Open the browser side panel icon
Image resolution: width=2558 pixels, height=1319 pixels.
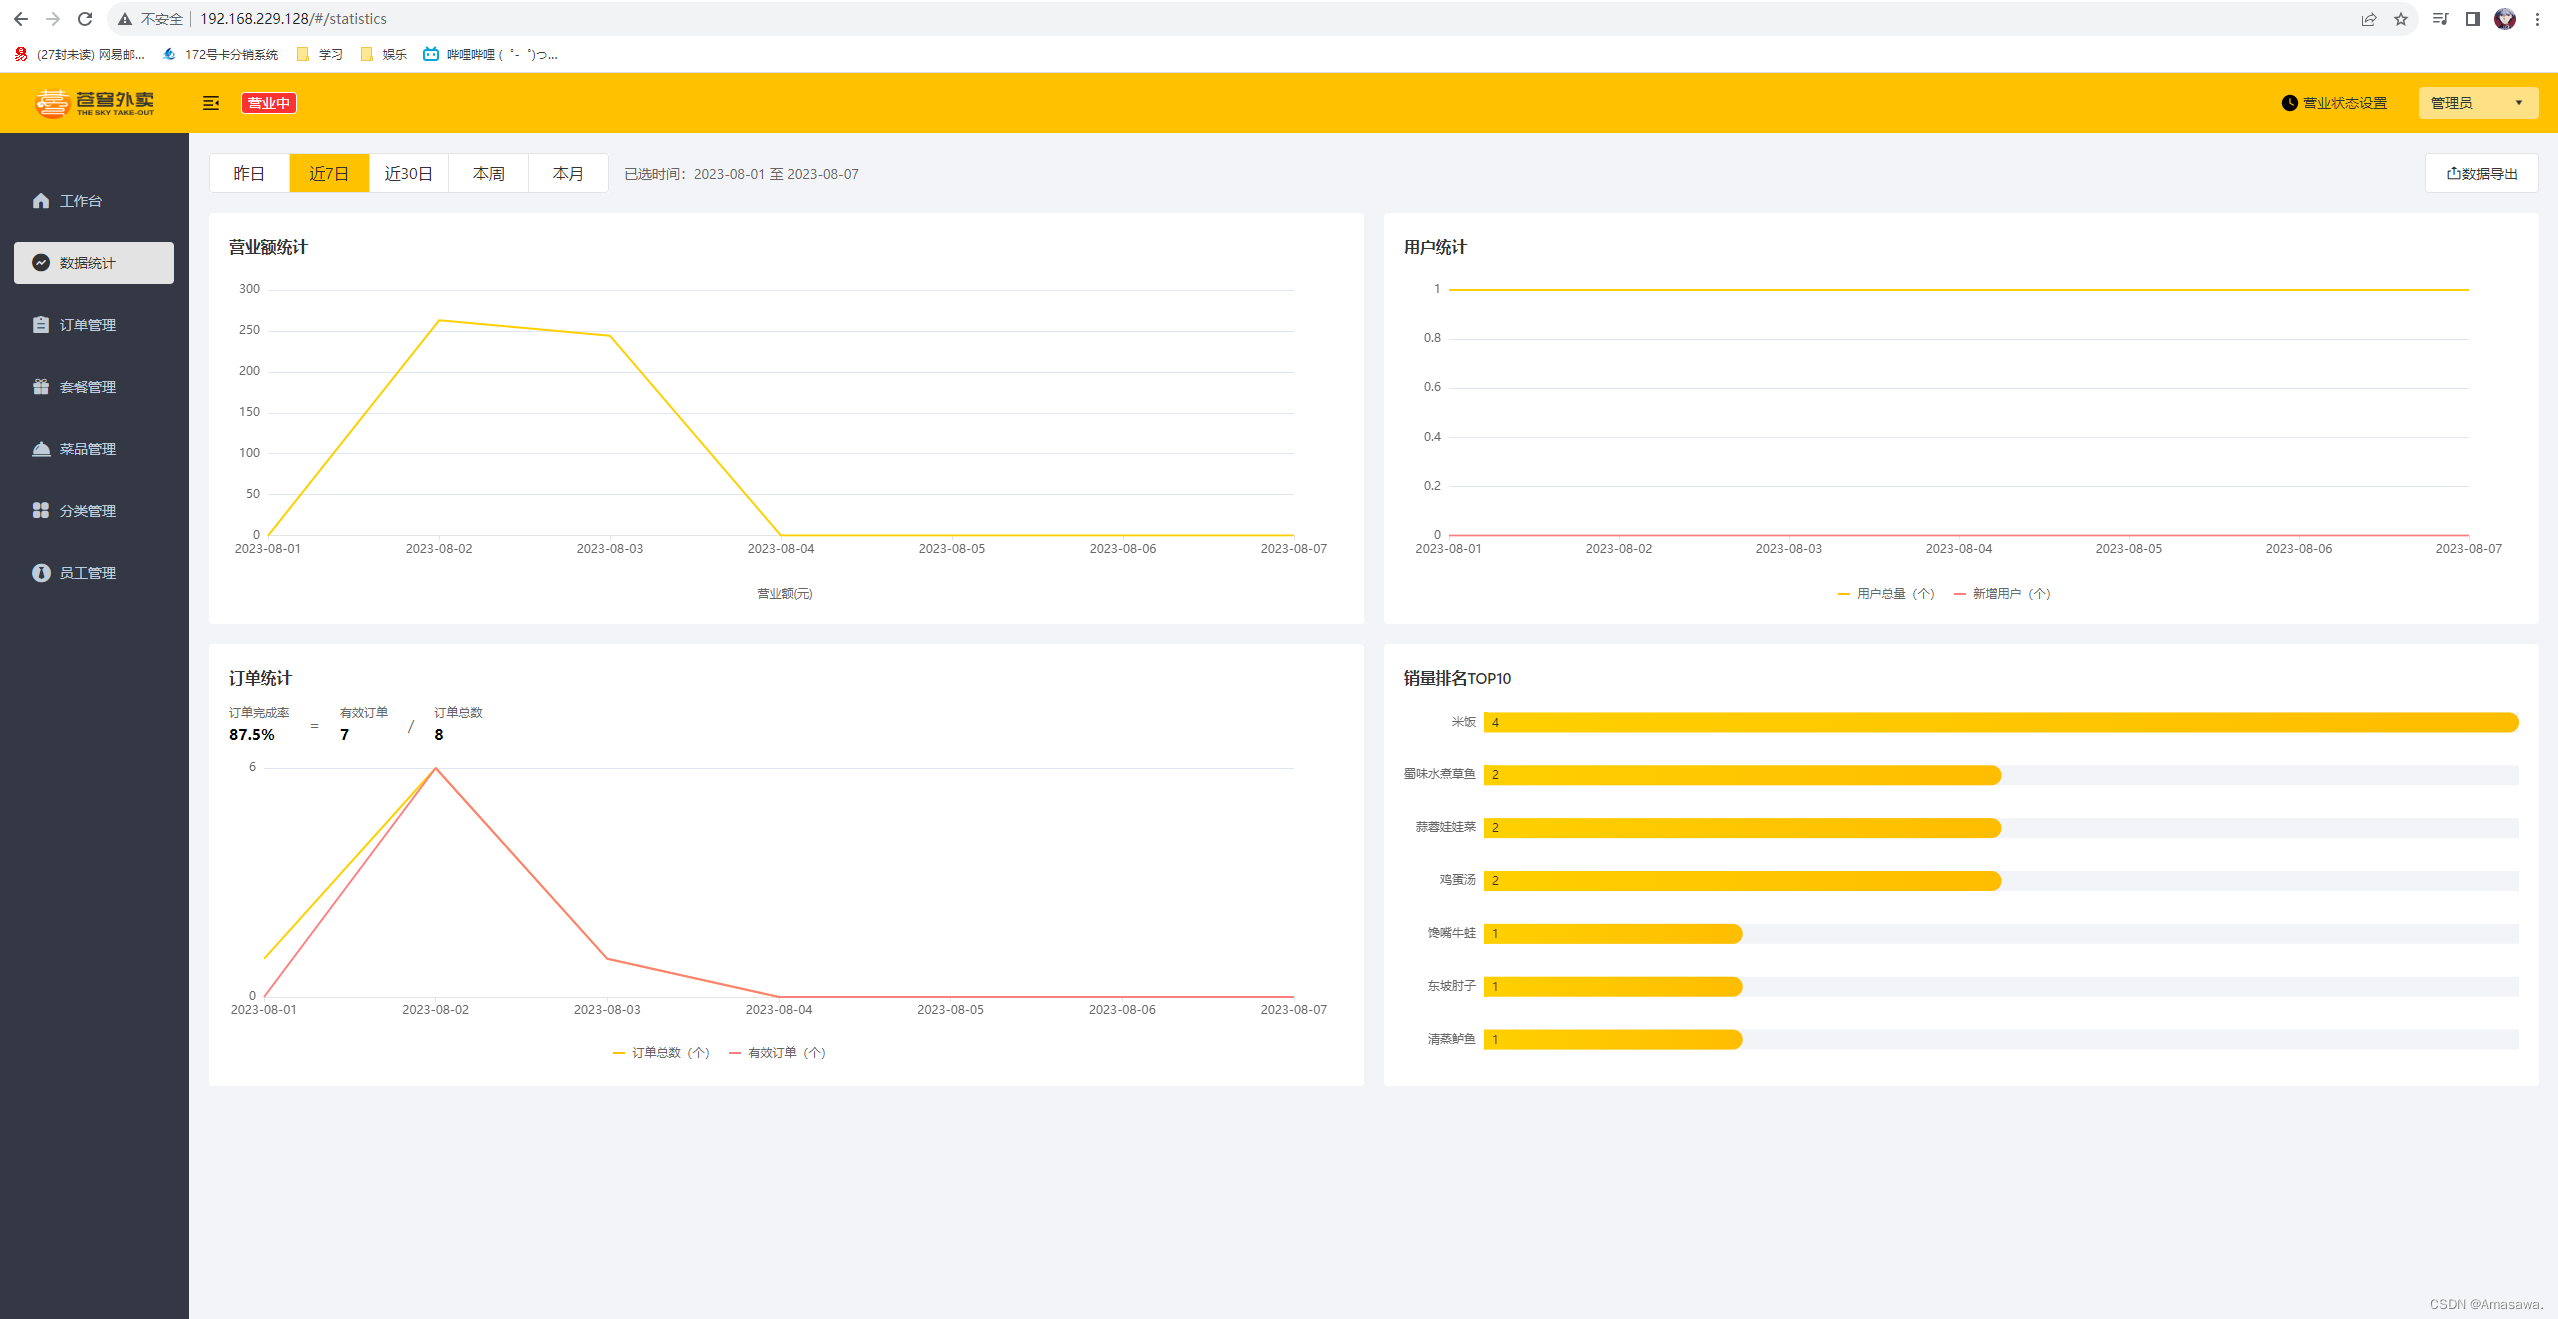(2473, 19)
